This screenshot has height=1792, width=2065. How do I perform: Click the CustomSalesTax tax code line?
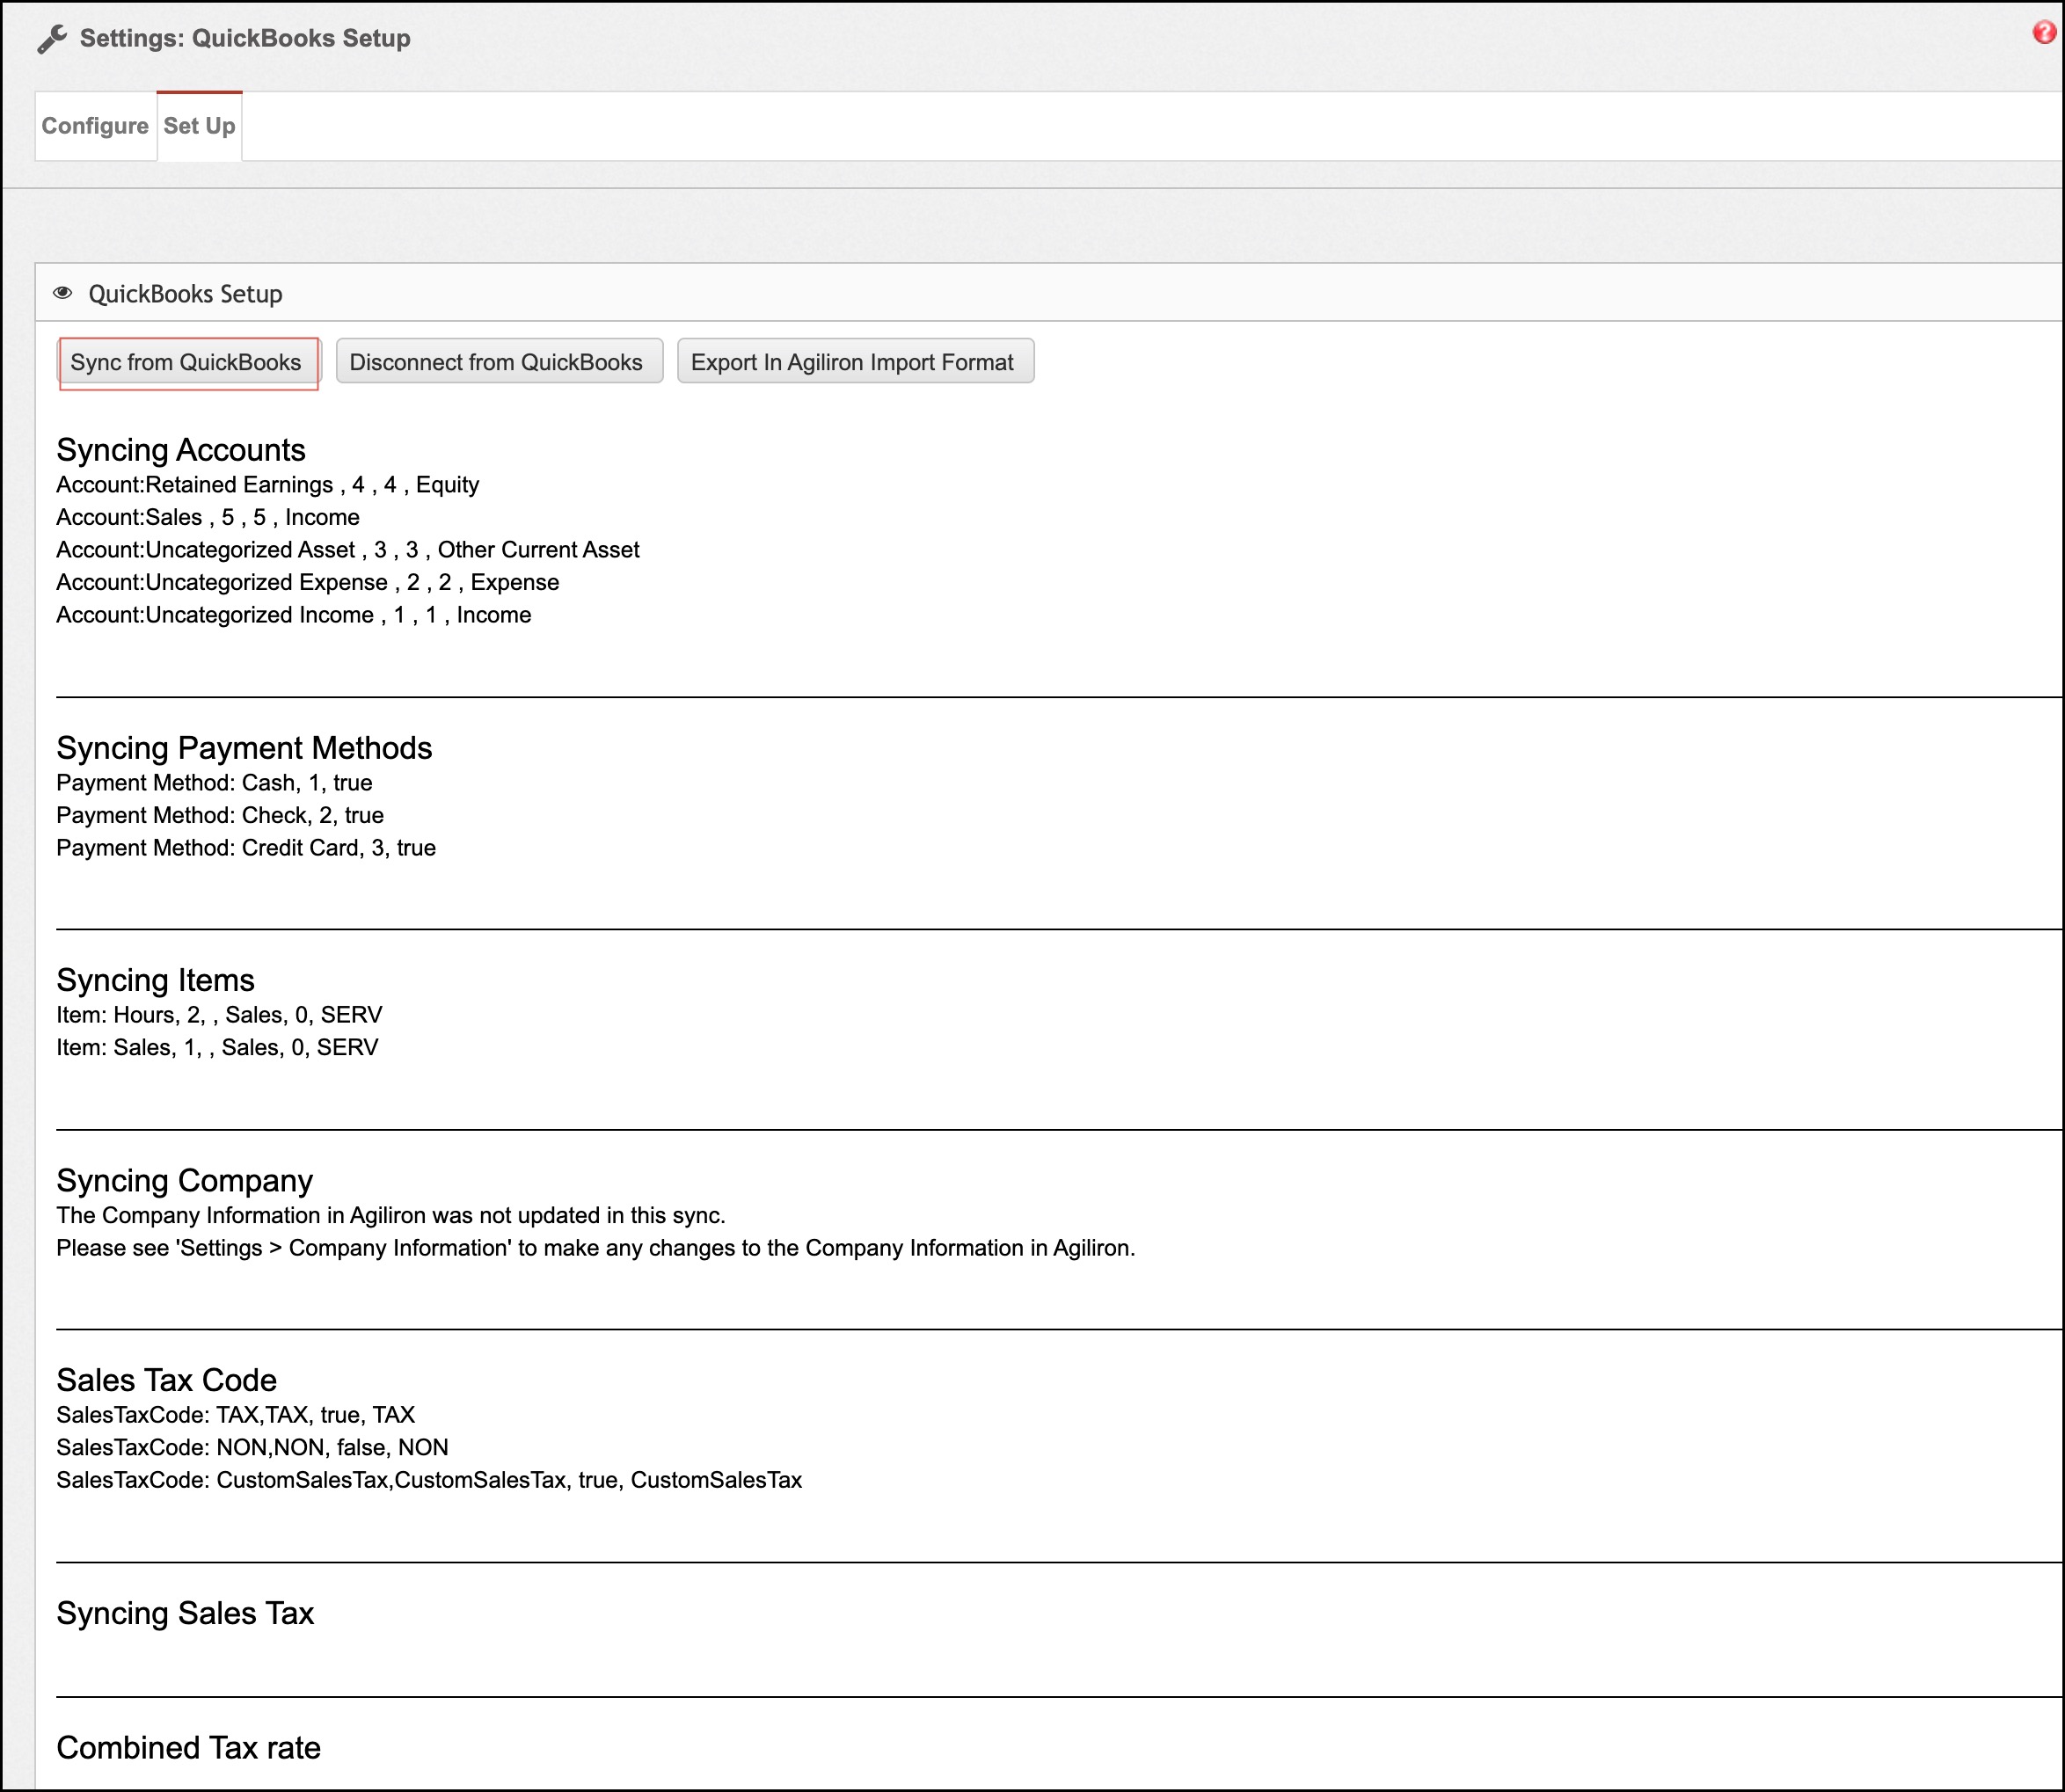(429, 1480)
